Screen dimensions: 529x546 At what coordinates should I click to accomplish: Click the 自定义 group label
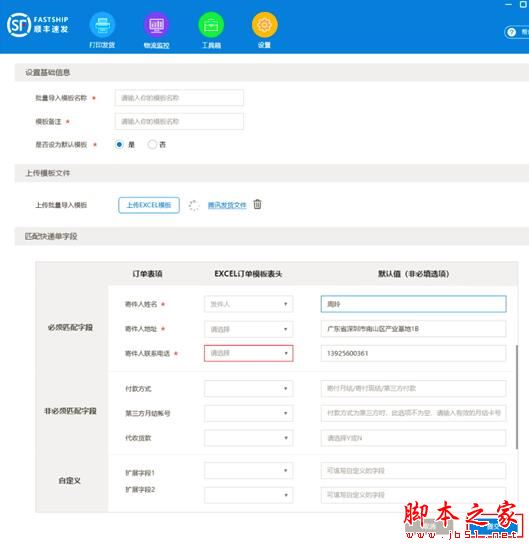pos(70,481)
